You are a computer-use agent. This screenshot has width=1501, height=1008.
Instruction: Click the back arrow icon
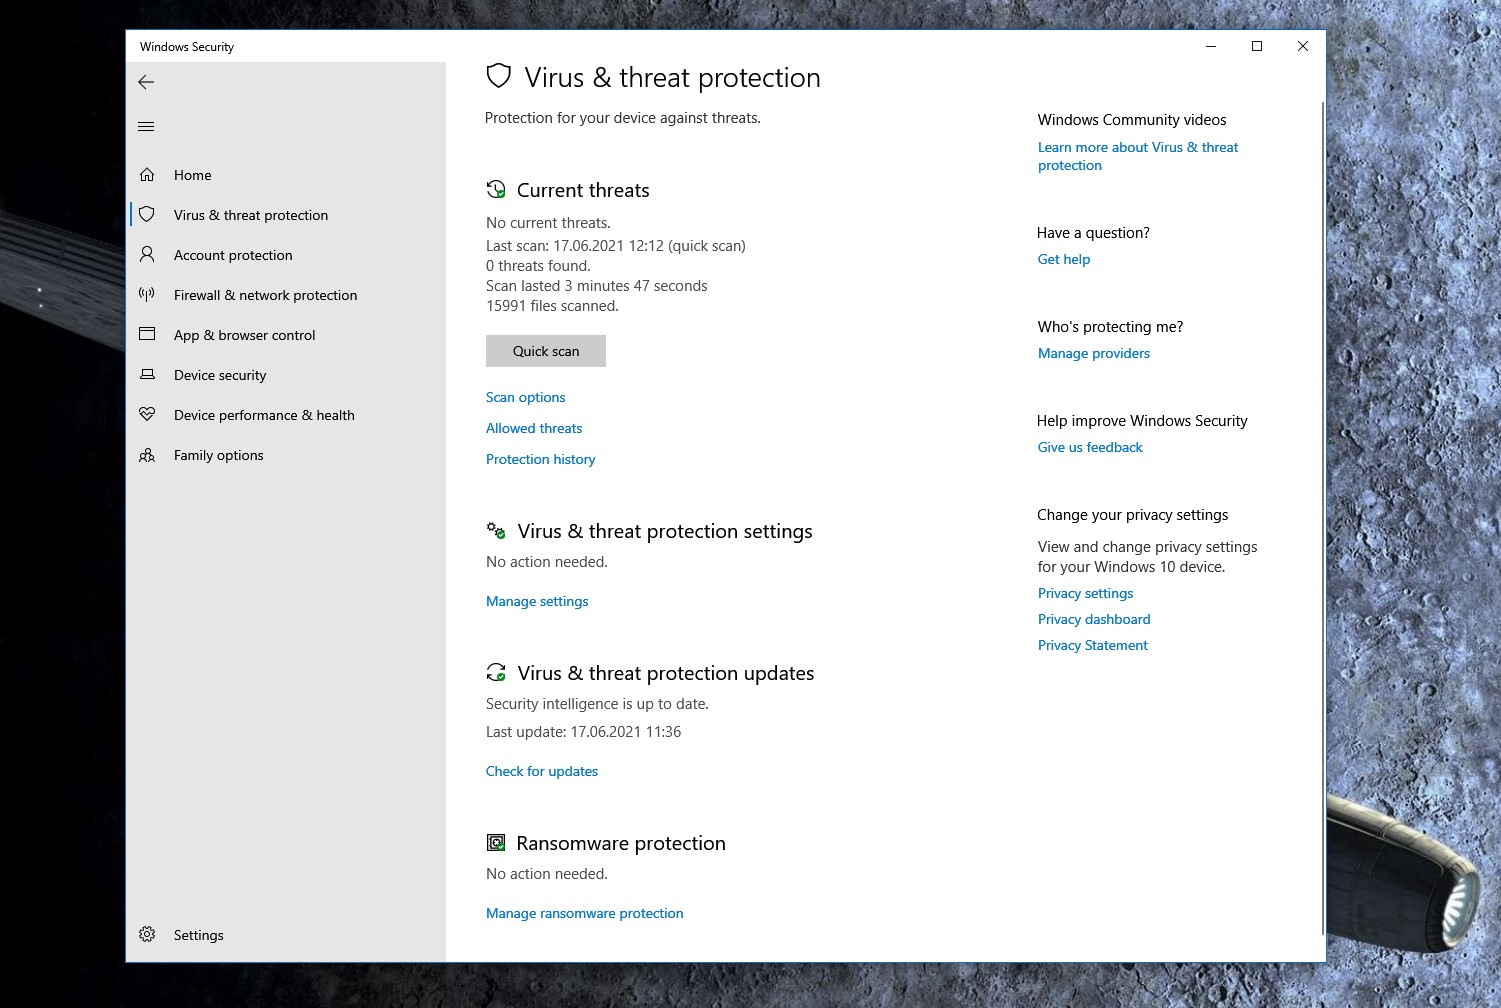coord(146,82)
